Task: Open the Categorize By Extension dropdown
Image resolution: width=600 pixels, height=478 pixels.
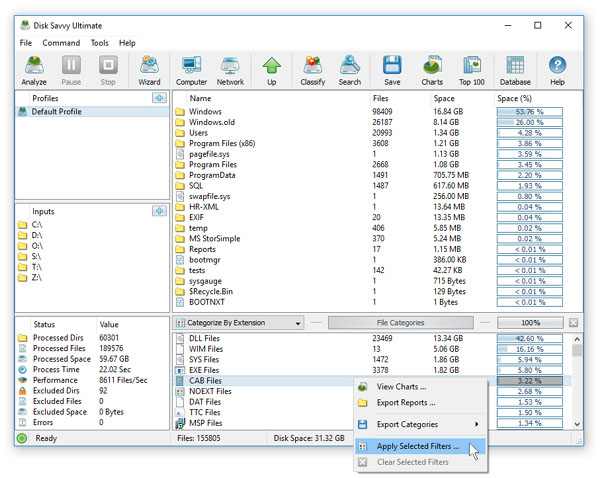Action: tap(238, 324)
